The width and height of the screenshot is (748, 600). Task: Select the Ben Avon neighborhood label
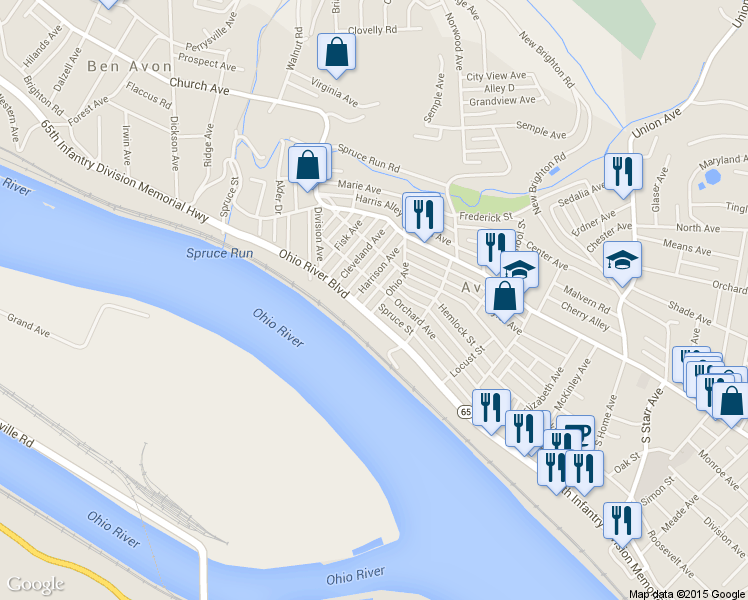pyautogui.click(x=129, y=66)
